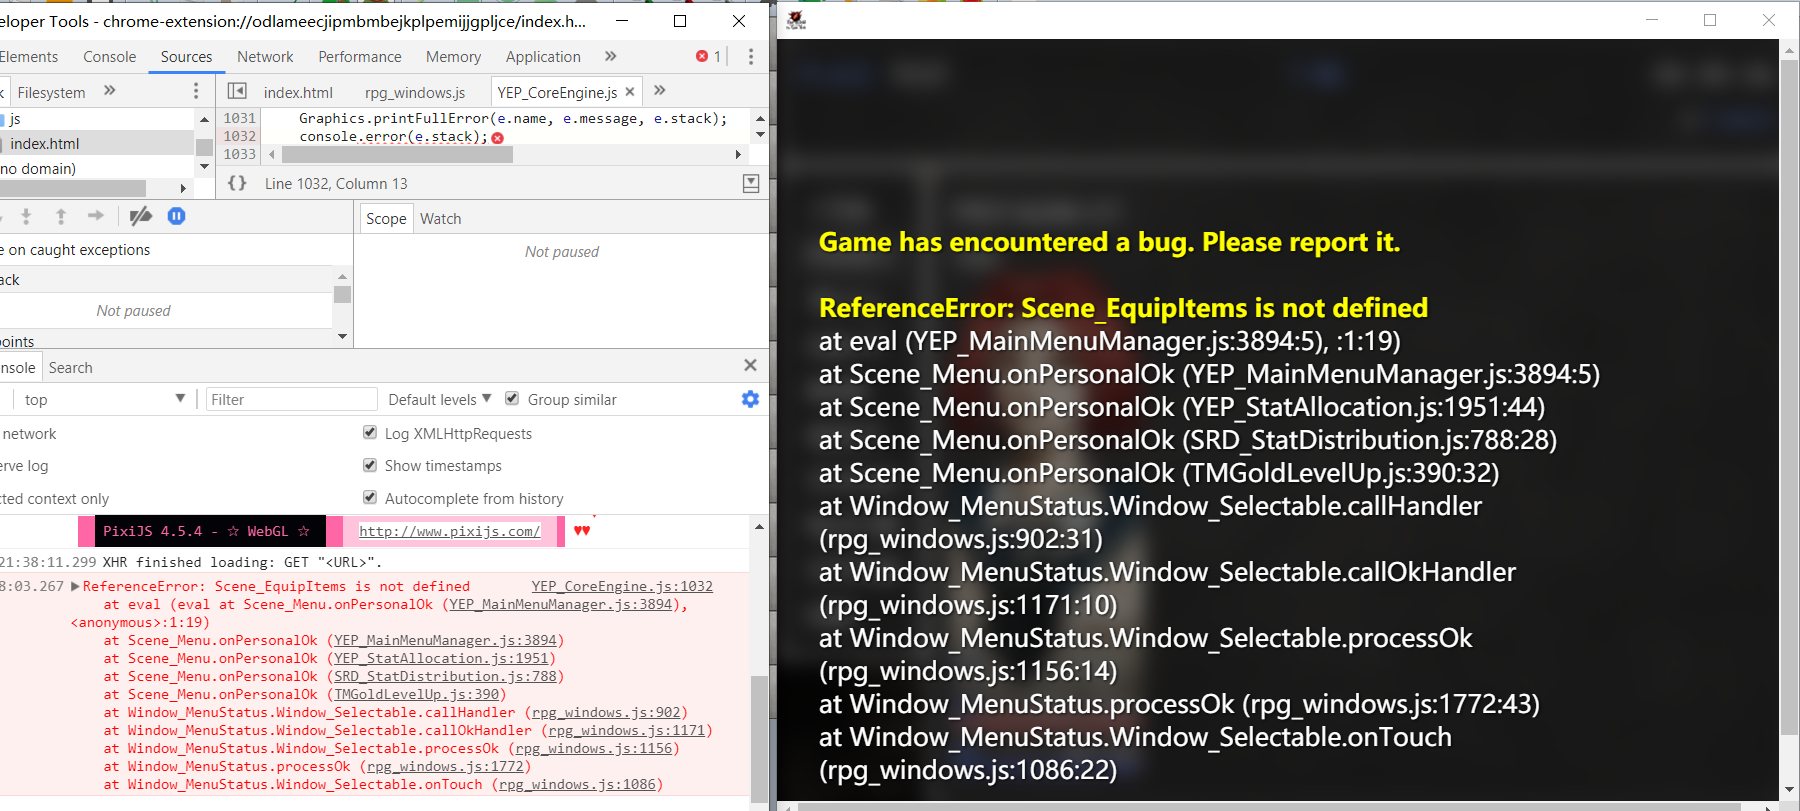Open the rpg_windows.js:902 link
This screenshot has width=1800, height=811.
point(606,713)
